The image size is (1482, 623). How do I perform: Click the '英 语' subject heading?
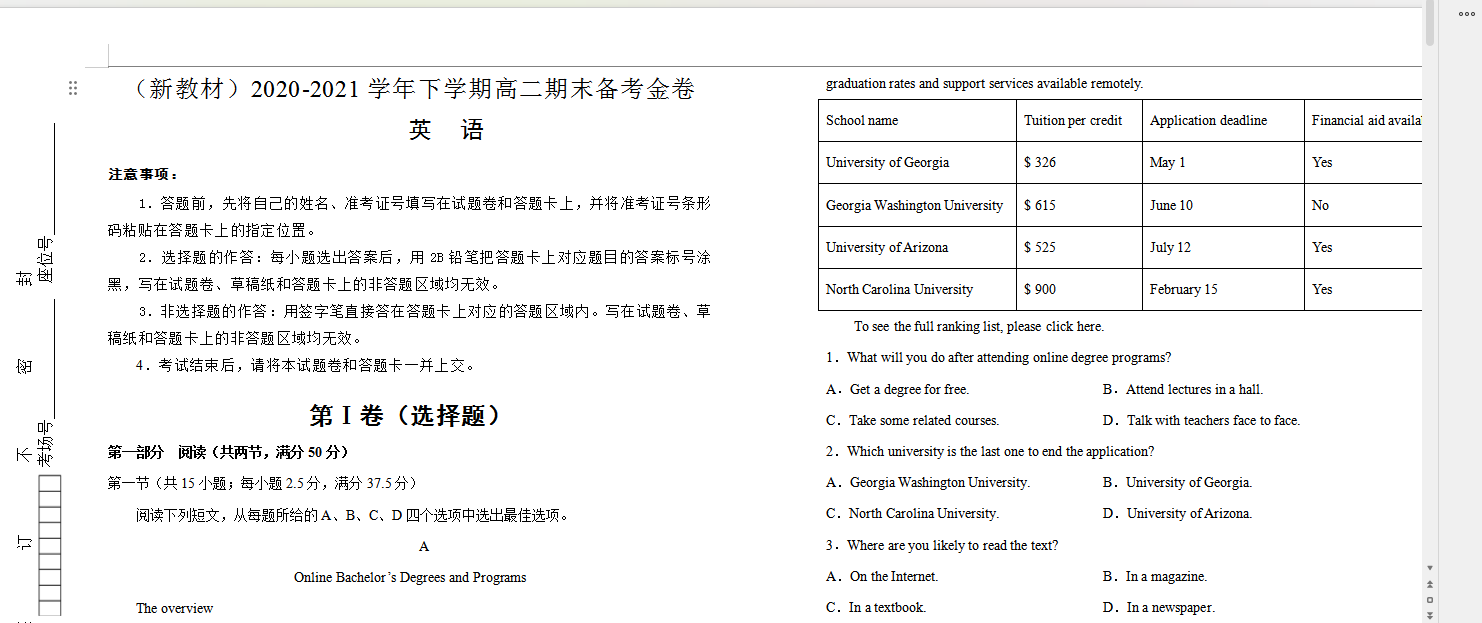[446, 130]
